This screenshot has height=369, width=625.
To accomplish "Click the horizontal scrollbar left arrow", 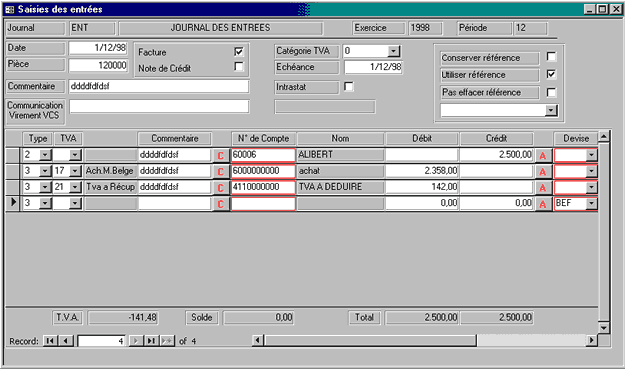I will [x=257, y=340].
